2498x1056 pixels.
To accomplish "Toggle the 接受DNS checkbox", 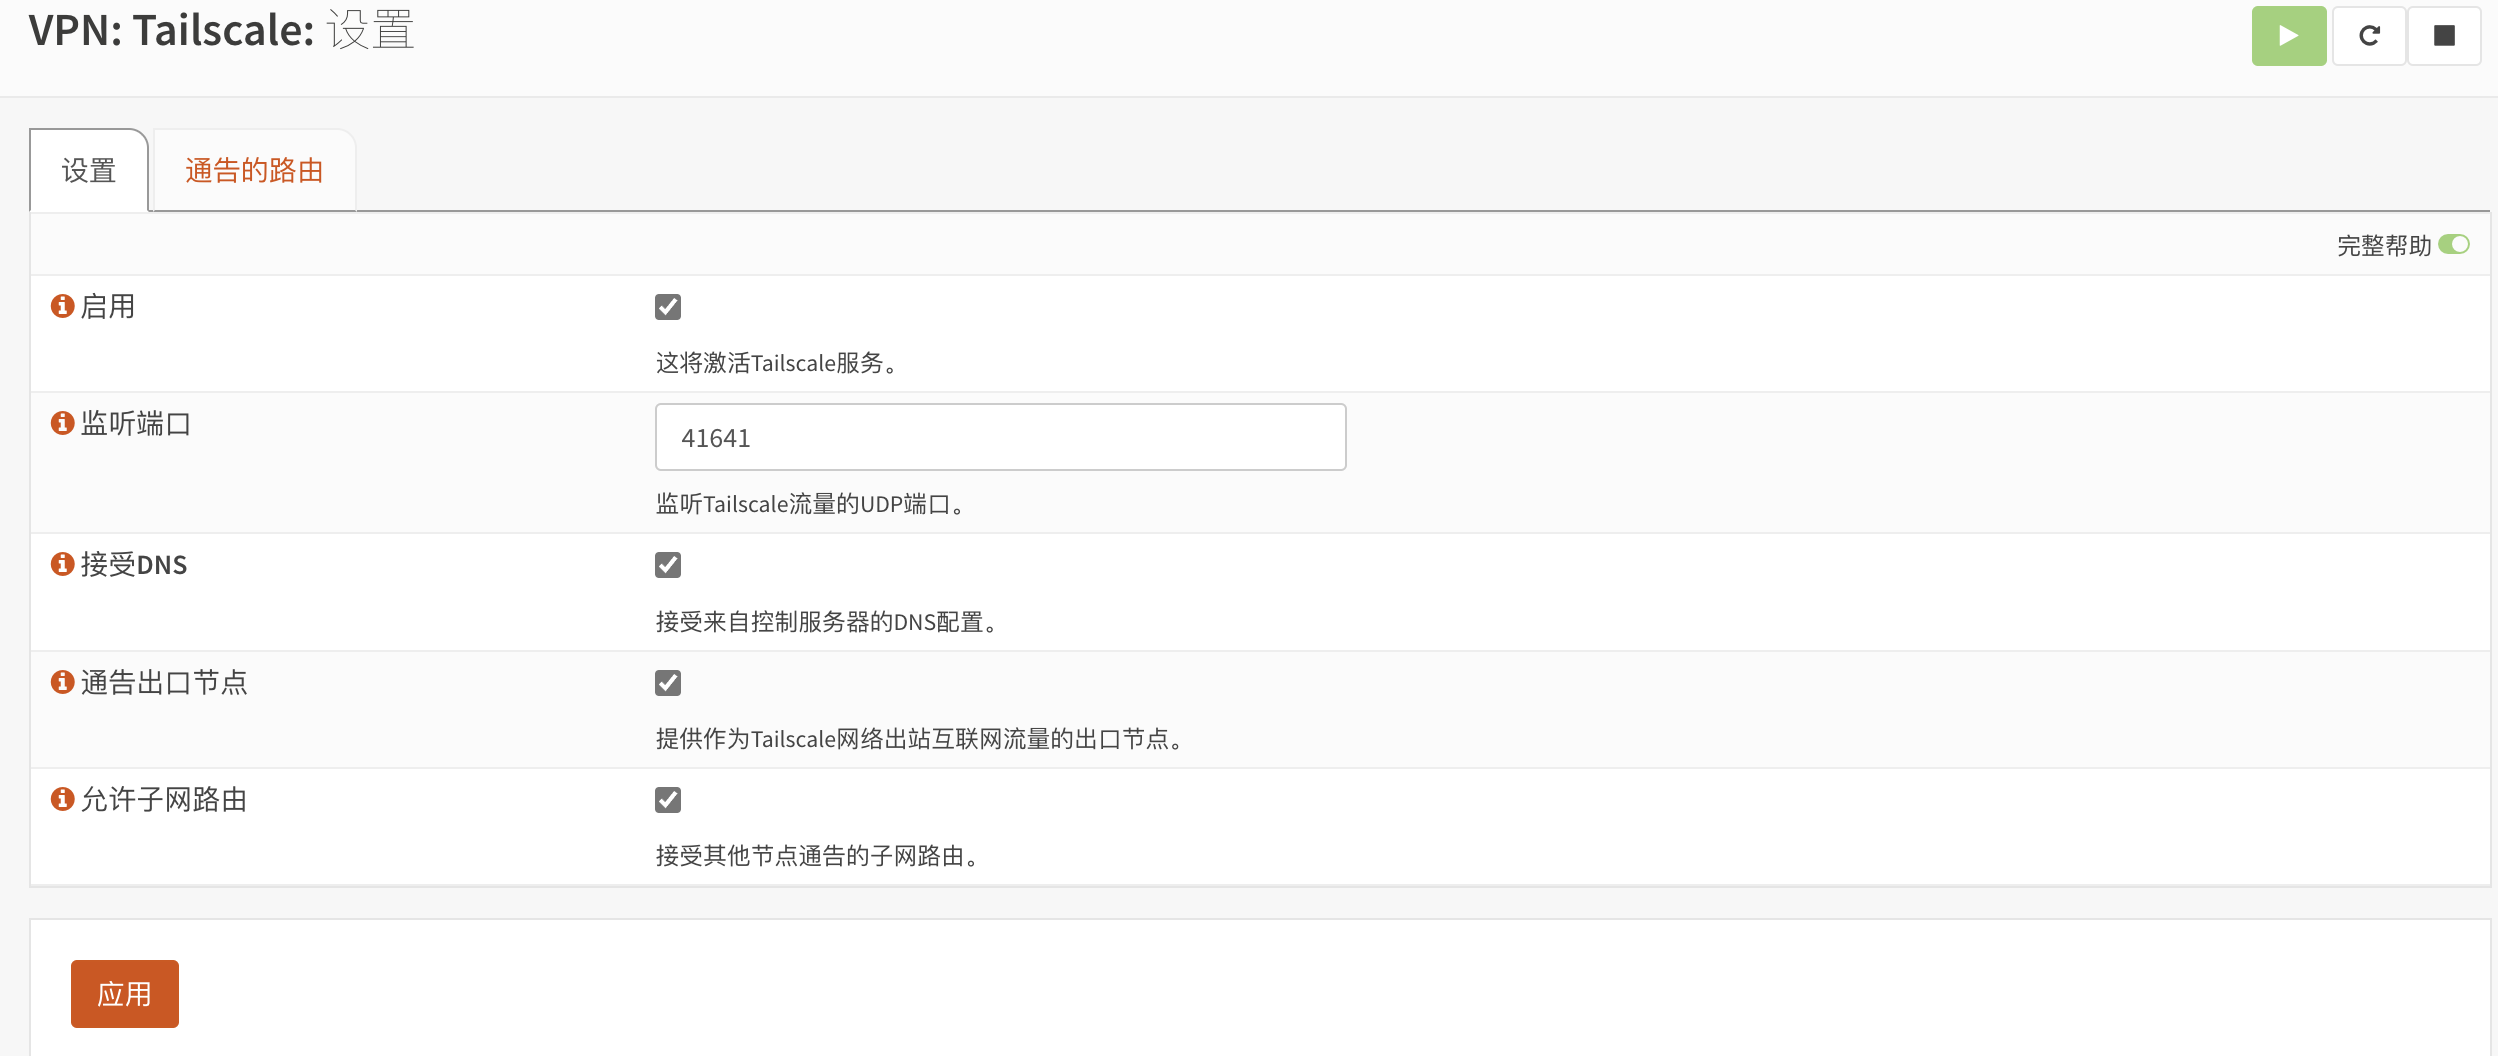I will click(668, 565).
